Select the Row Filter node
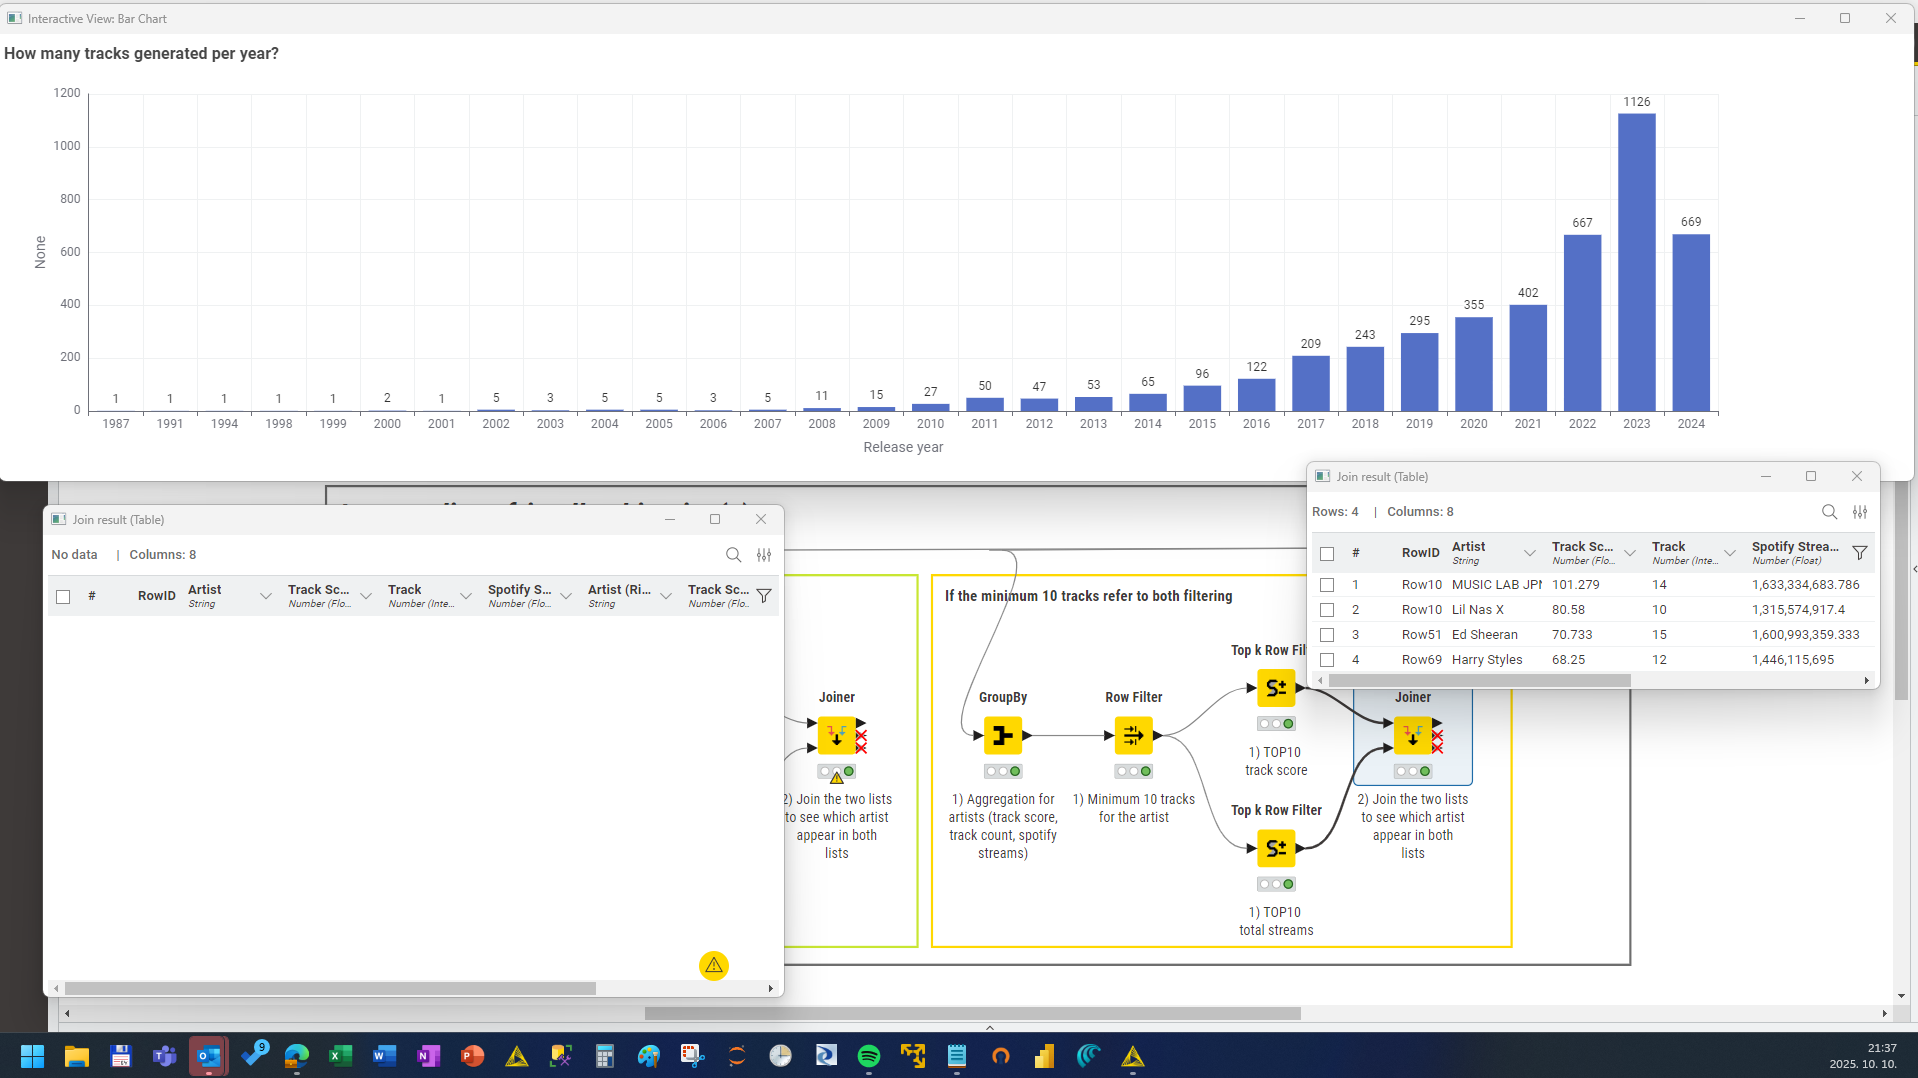 point(1133,736)
